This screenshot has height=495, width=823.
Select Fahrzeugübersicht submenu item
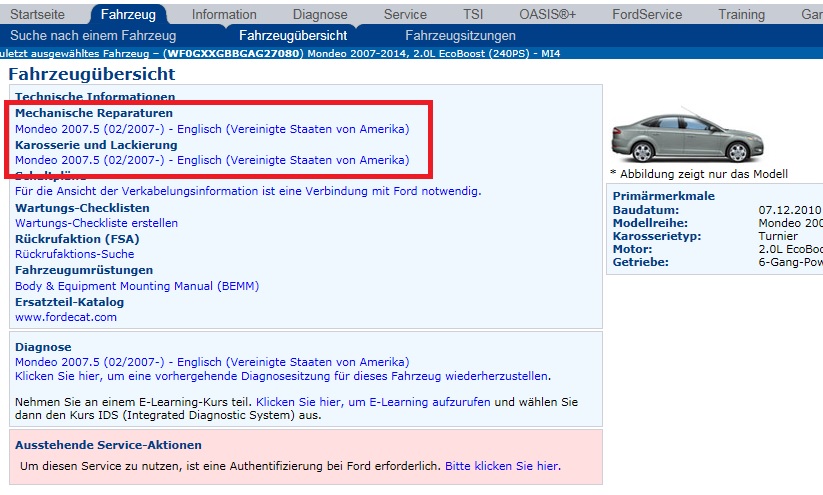(293, 36)
